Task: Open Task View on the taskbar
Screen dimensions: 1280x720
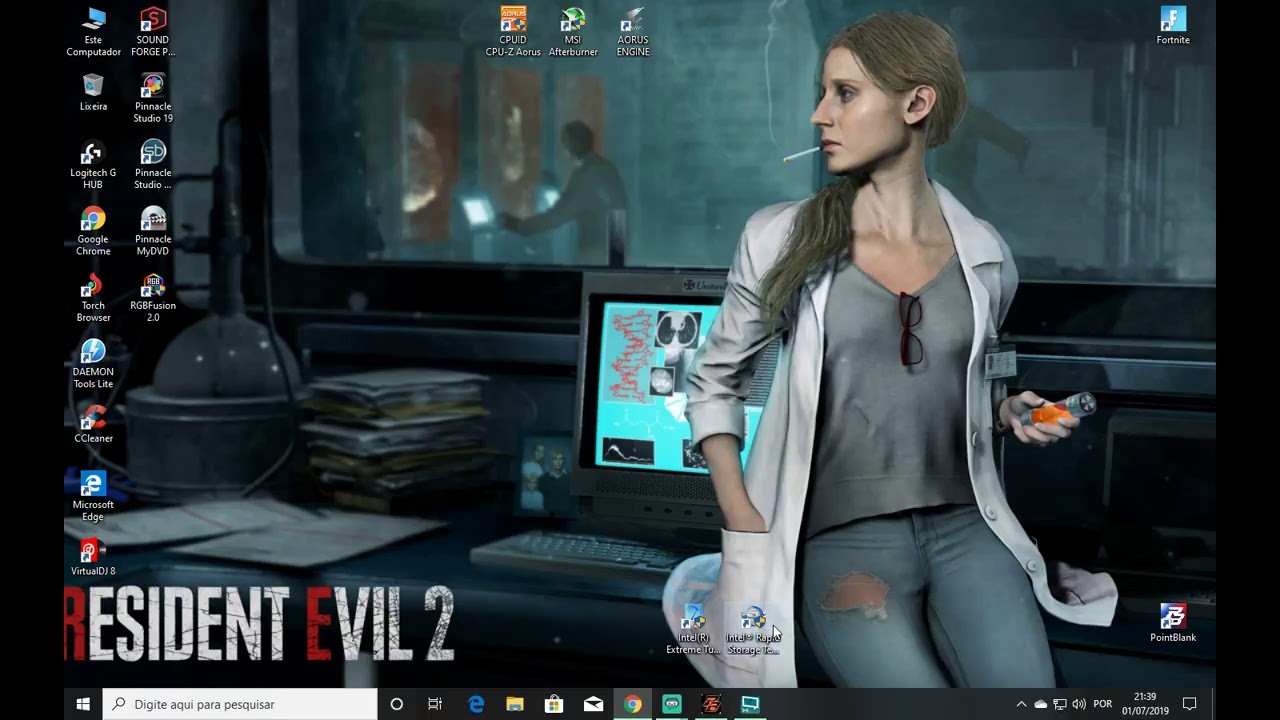Action: pyautogui.click(x=435, y=704)
